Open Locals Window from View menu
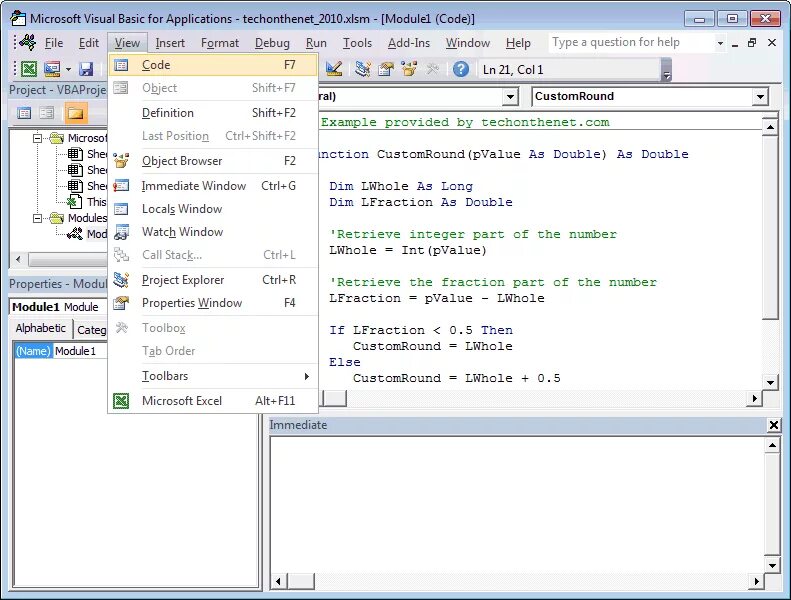Image resolution: width=791 pixels, height=600 pixels. [213, 209]
